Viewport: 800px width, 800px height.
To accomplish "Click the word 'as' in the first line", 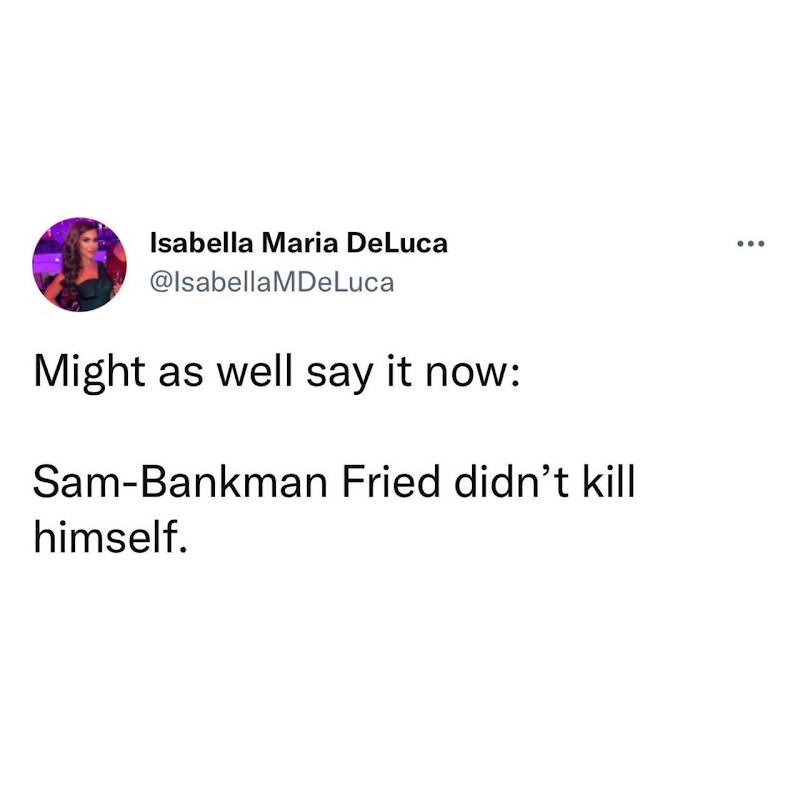I will [x=181, y=376].
